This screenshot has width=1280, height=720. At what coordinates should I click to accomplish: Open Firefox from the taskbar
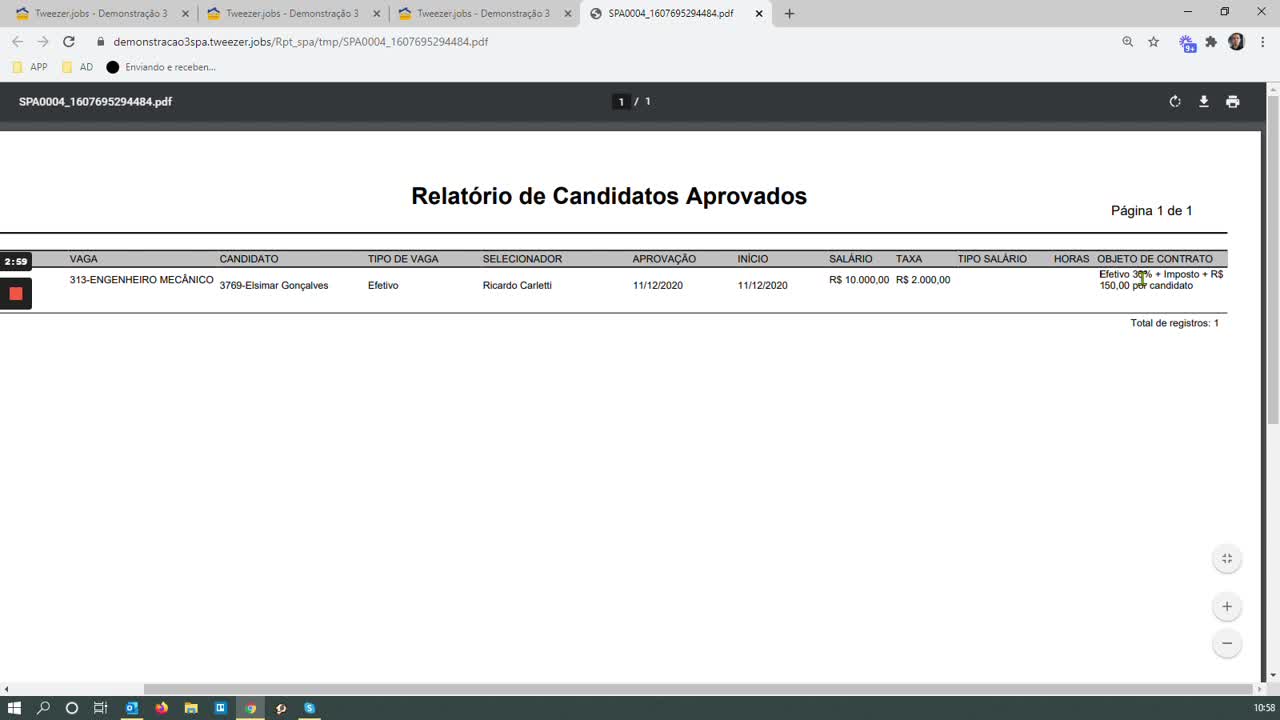[x=161, y=708]
